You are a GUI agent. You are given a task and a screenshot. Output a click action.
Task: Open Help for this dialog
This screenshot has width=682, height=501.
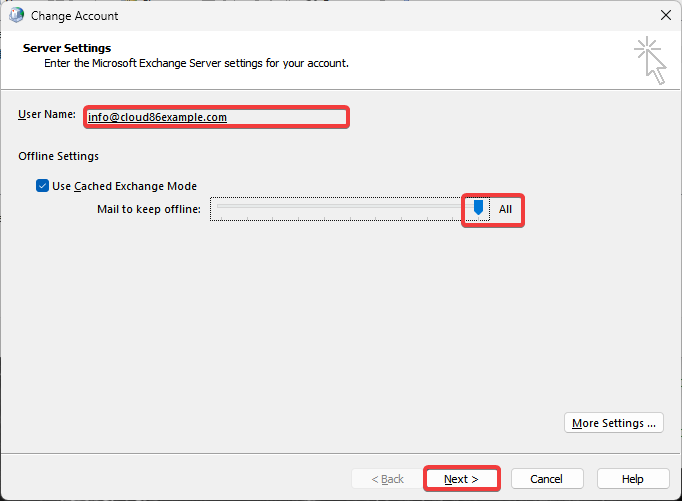[x=632, y=479]
